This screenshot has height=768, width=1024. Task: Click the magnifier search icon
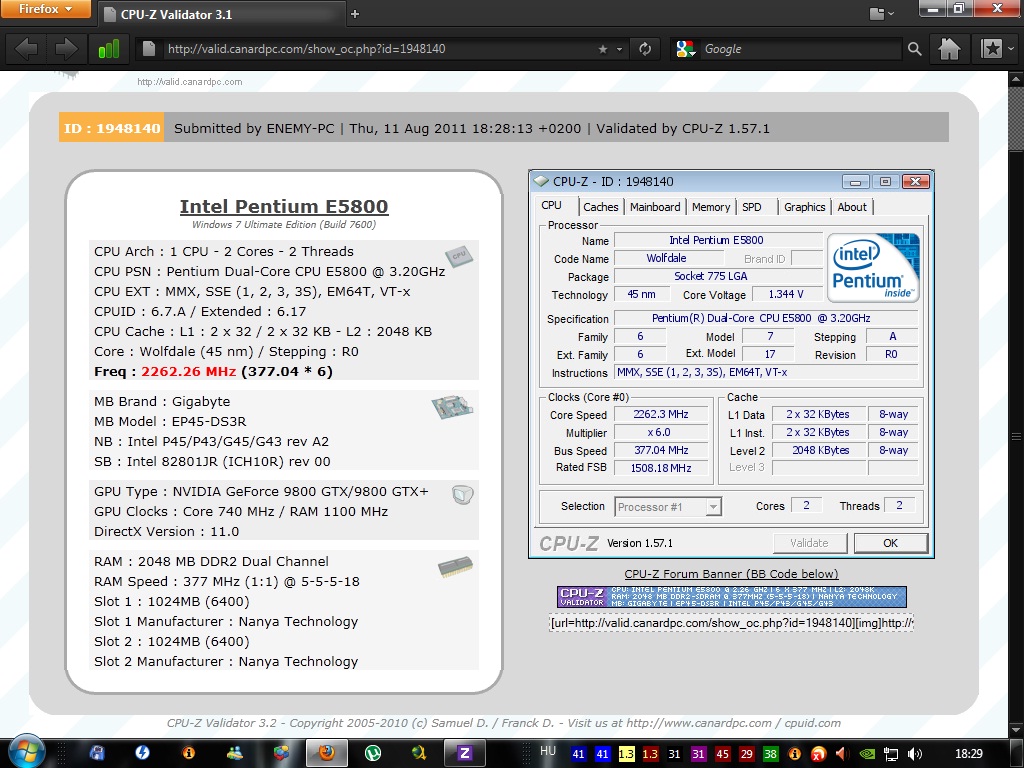(914, 49)
